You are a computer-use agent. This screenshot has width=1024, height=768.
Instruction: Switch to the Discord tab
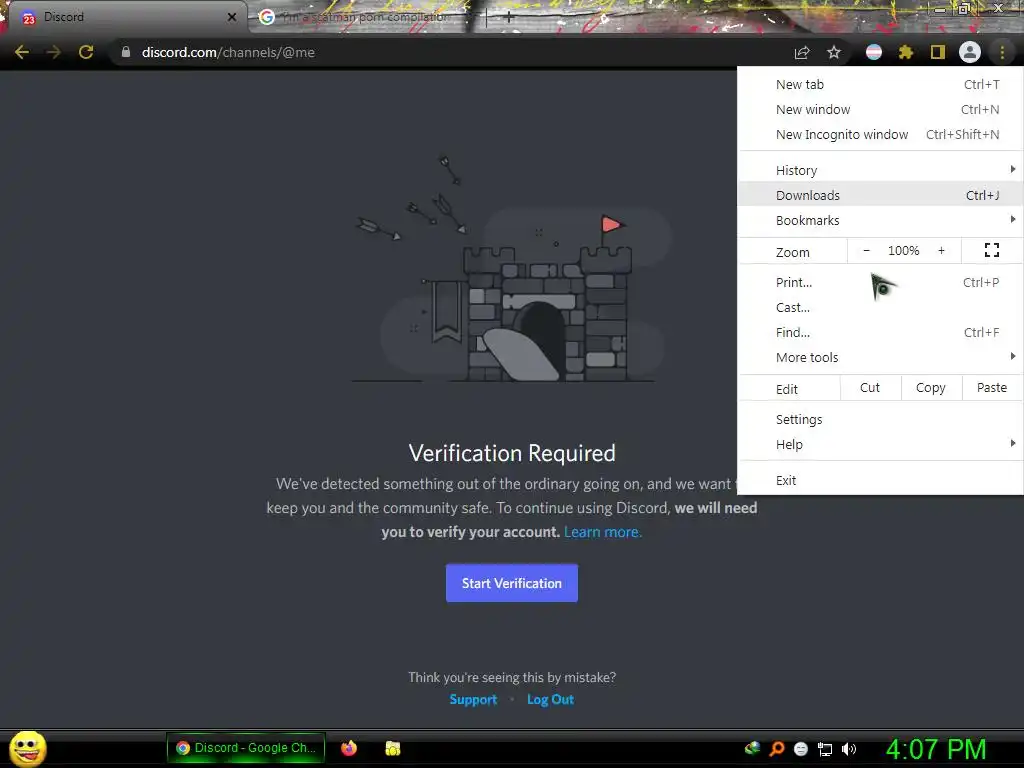click(x=124, y=17)
